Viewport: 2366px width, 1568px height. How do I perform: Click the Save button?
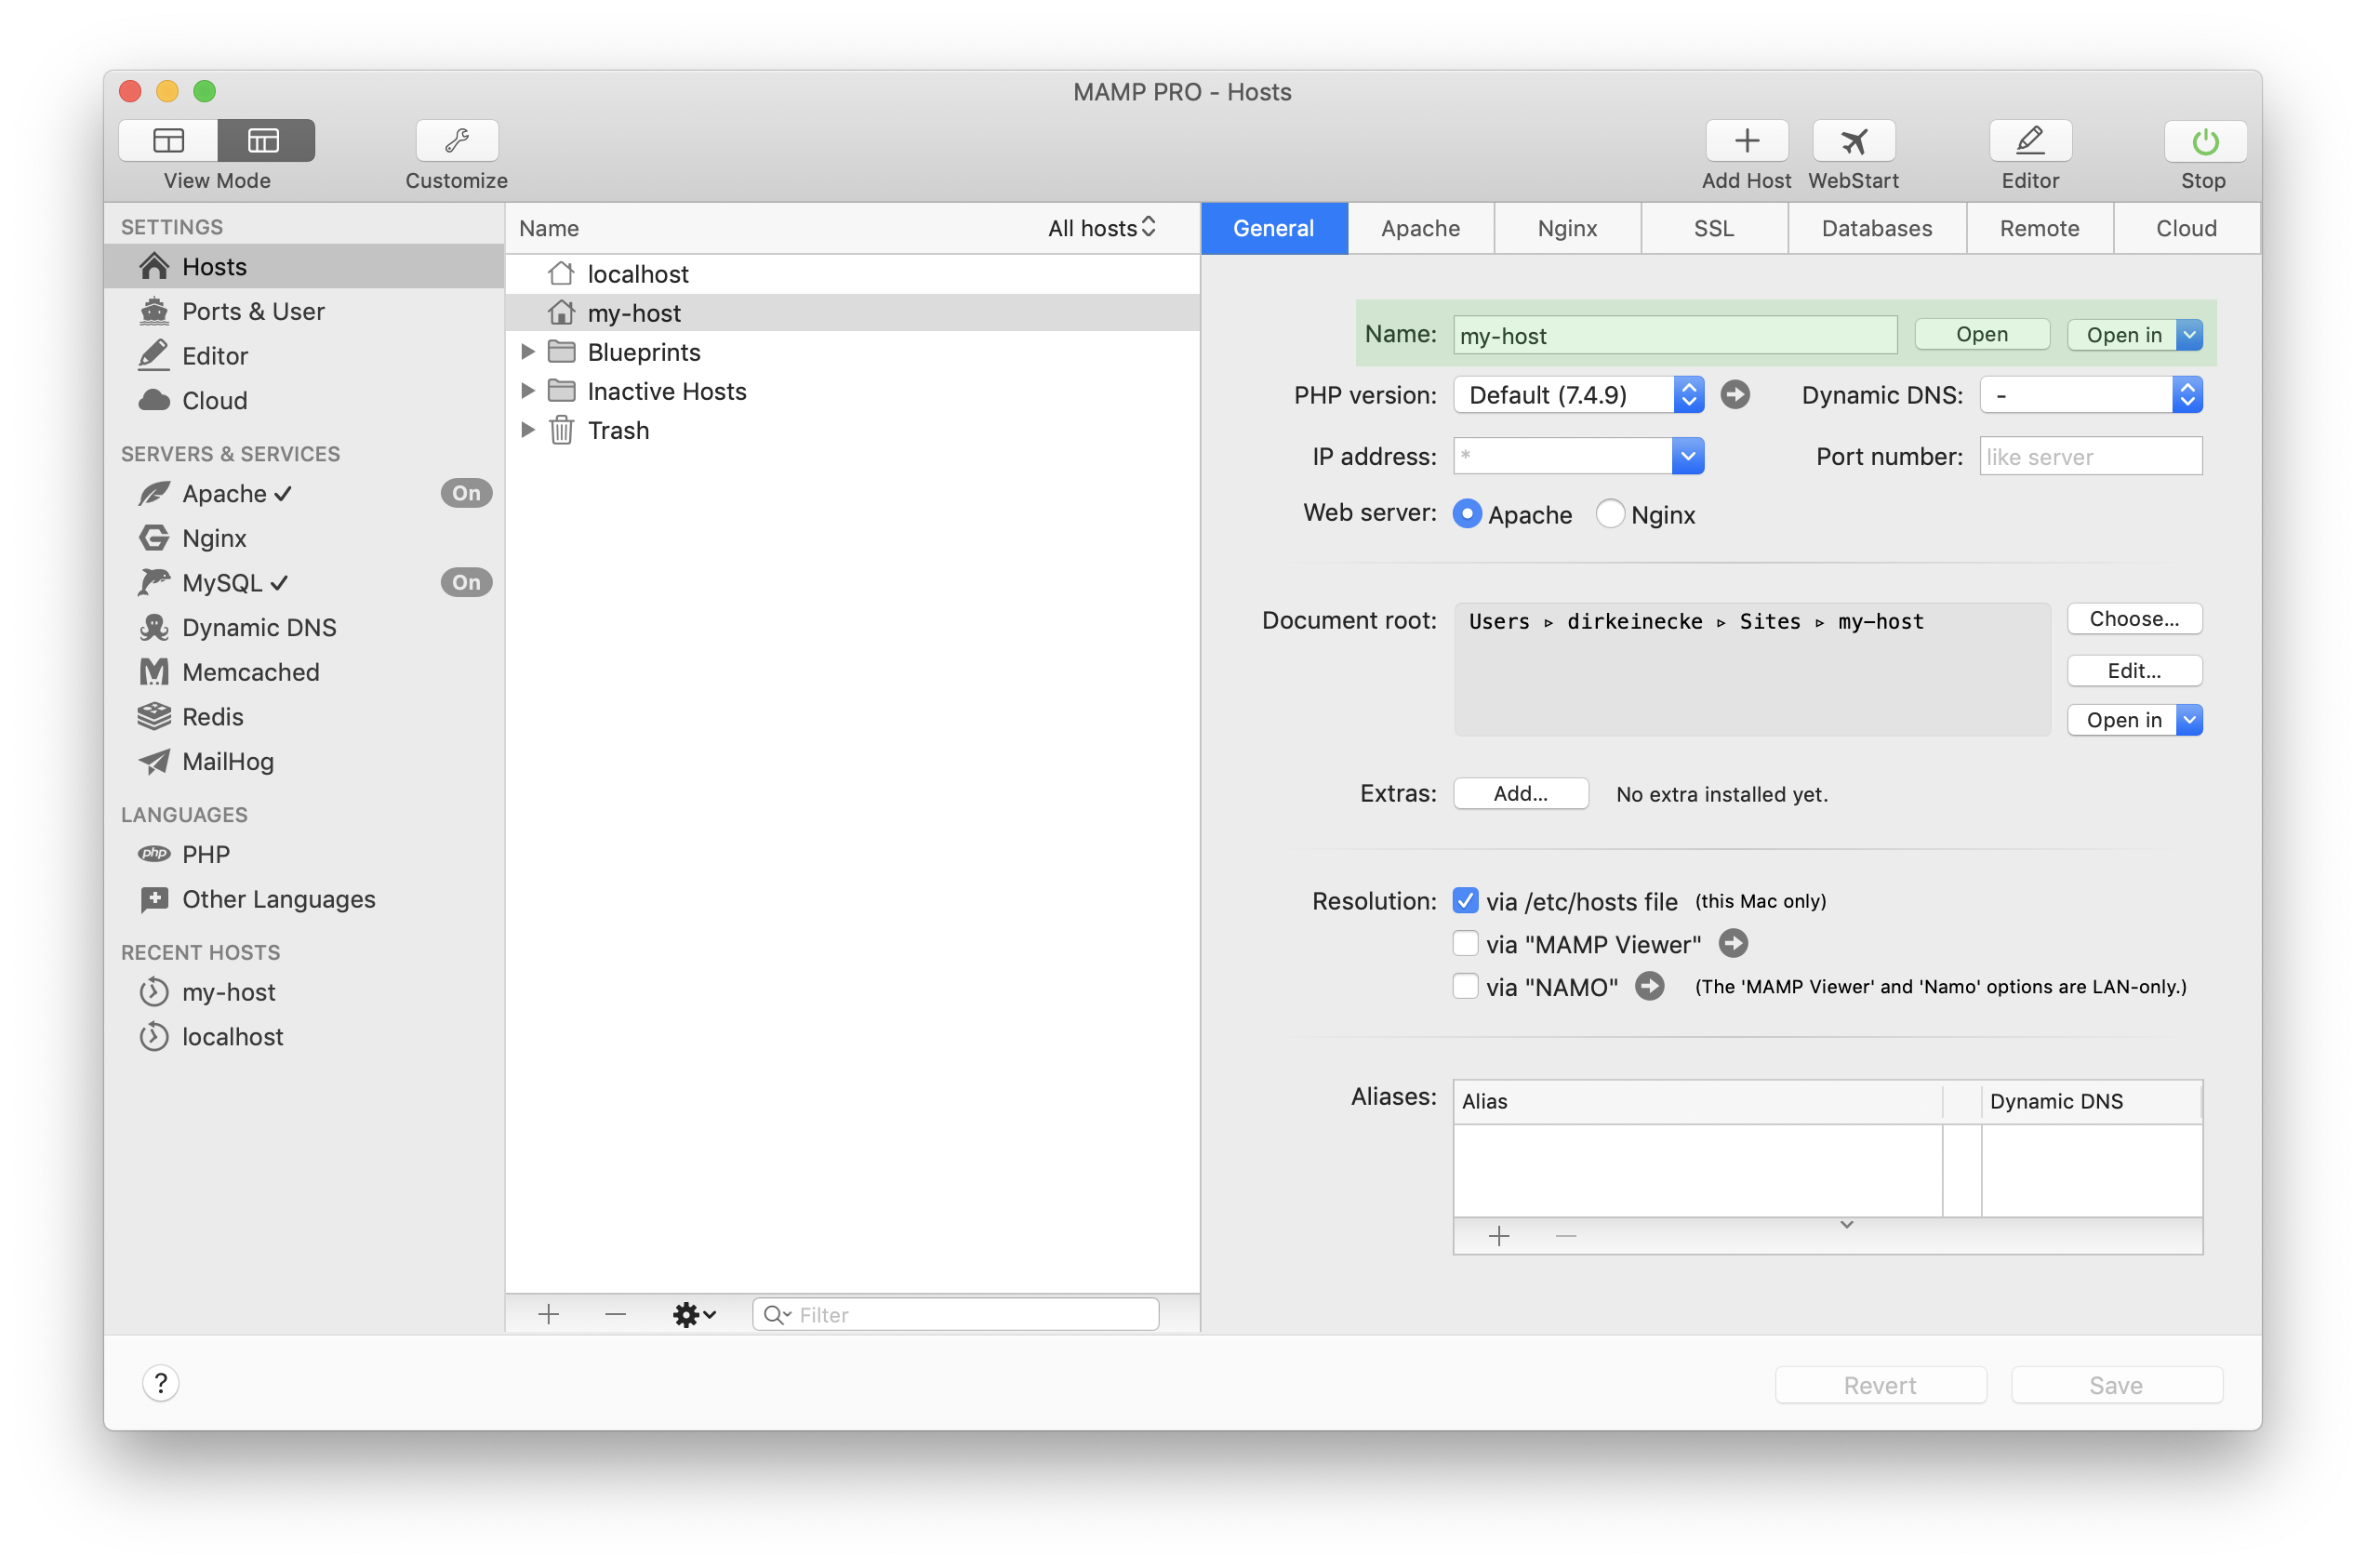(x=2115, y=1384)
